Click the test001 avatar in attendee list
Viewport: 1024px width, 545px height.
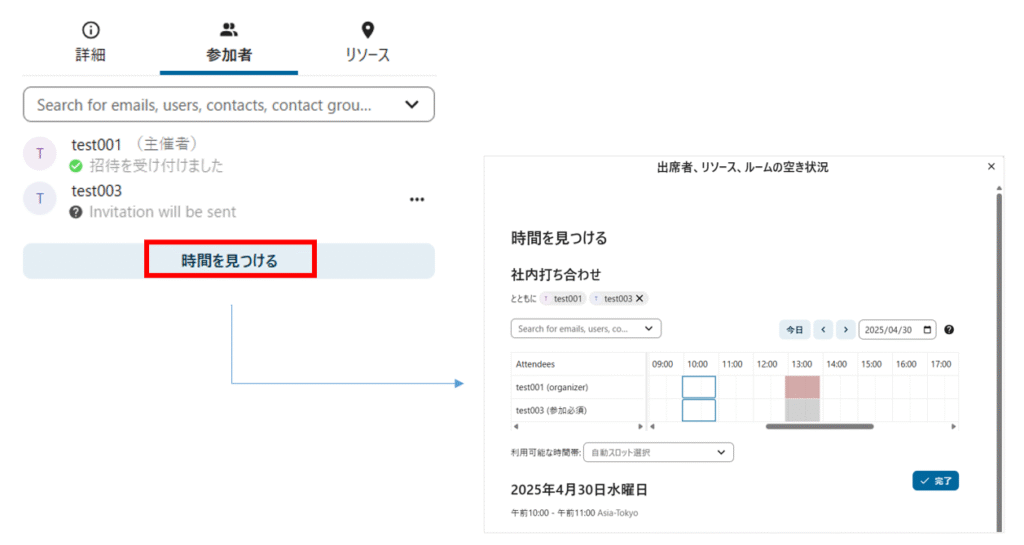click(x=40, y=153)
